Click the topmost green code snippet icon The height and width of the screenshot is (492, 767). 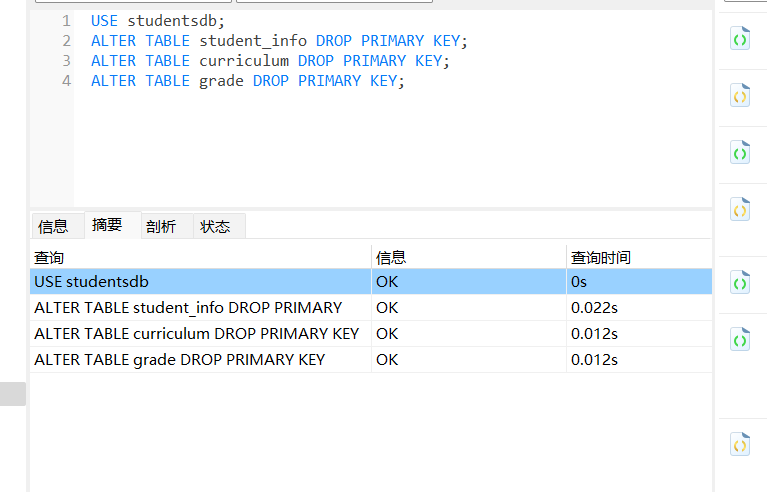739,40
